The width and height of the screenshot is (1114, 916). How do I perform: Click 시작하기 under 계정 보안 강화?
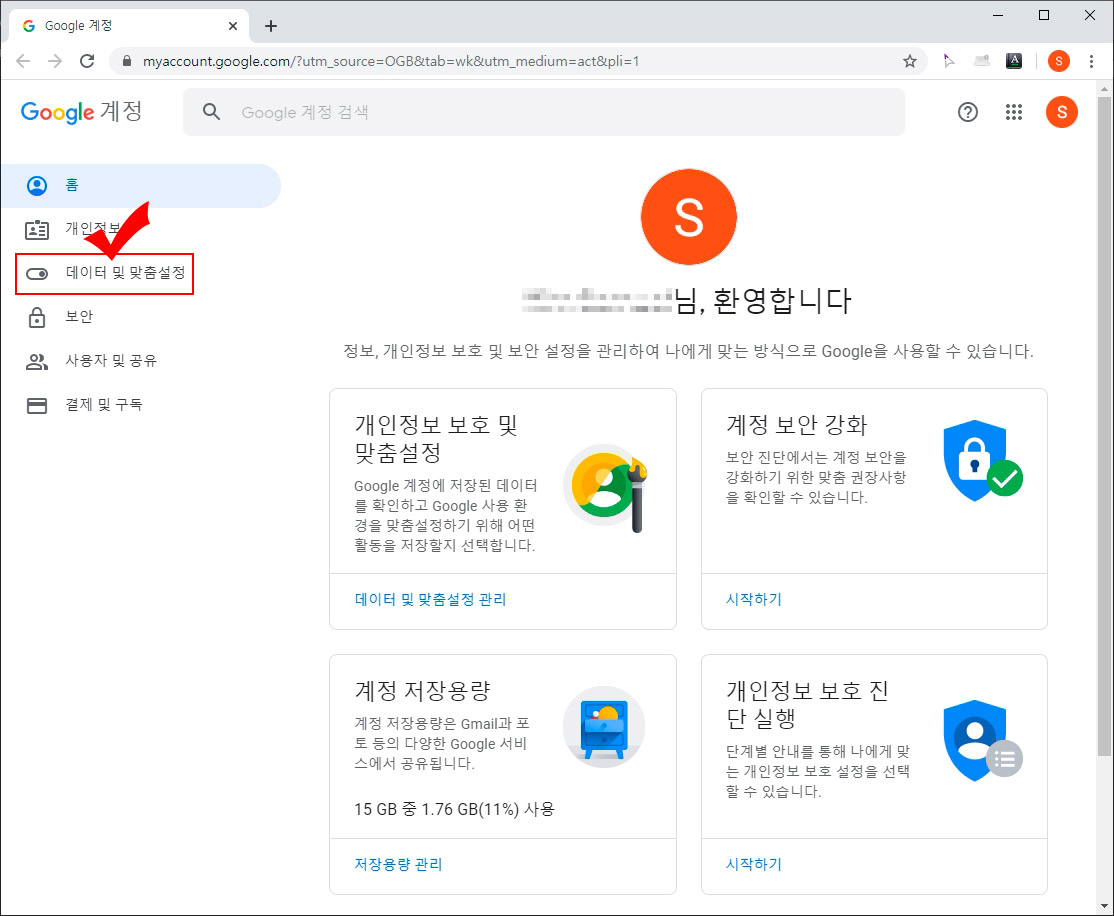pyautogui.click(x=754, y=600)
